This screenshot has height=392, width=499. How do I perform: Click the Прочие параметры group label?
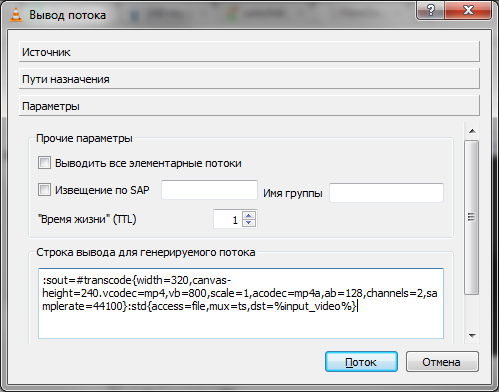click(84, 138)
